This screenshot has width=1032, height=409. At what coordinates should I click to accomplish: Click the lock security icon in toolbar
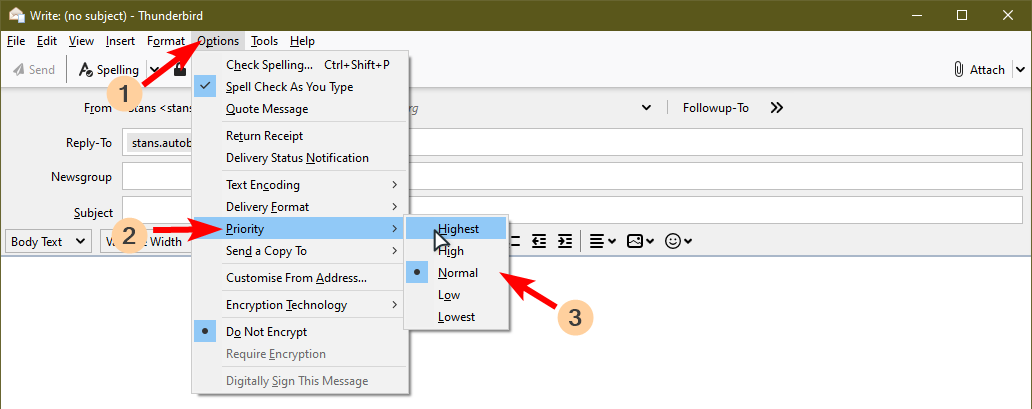(x=179, y=69)
